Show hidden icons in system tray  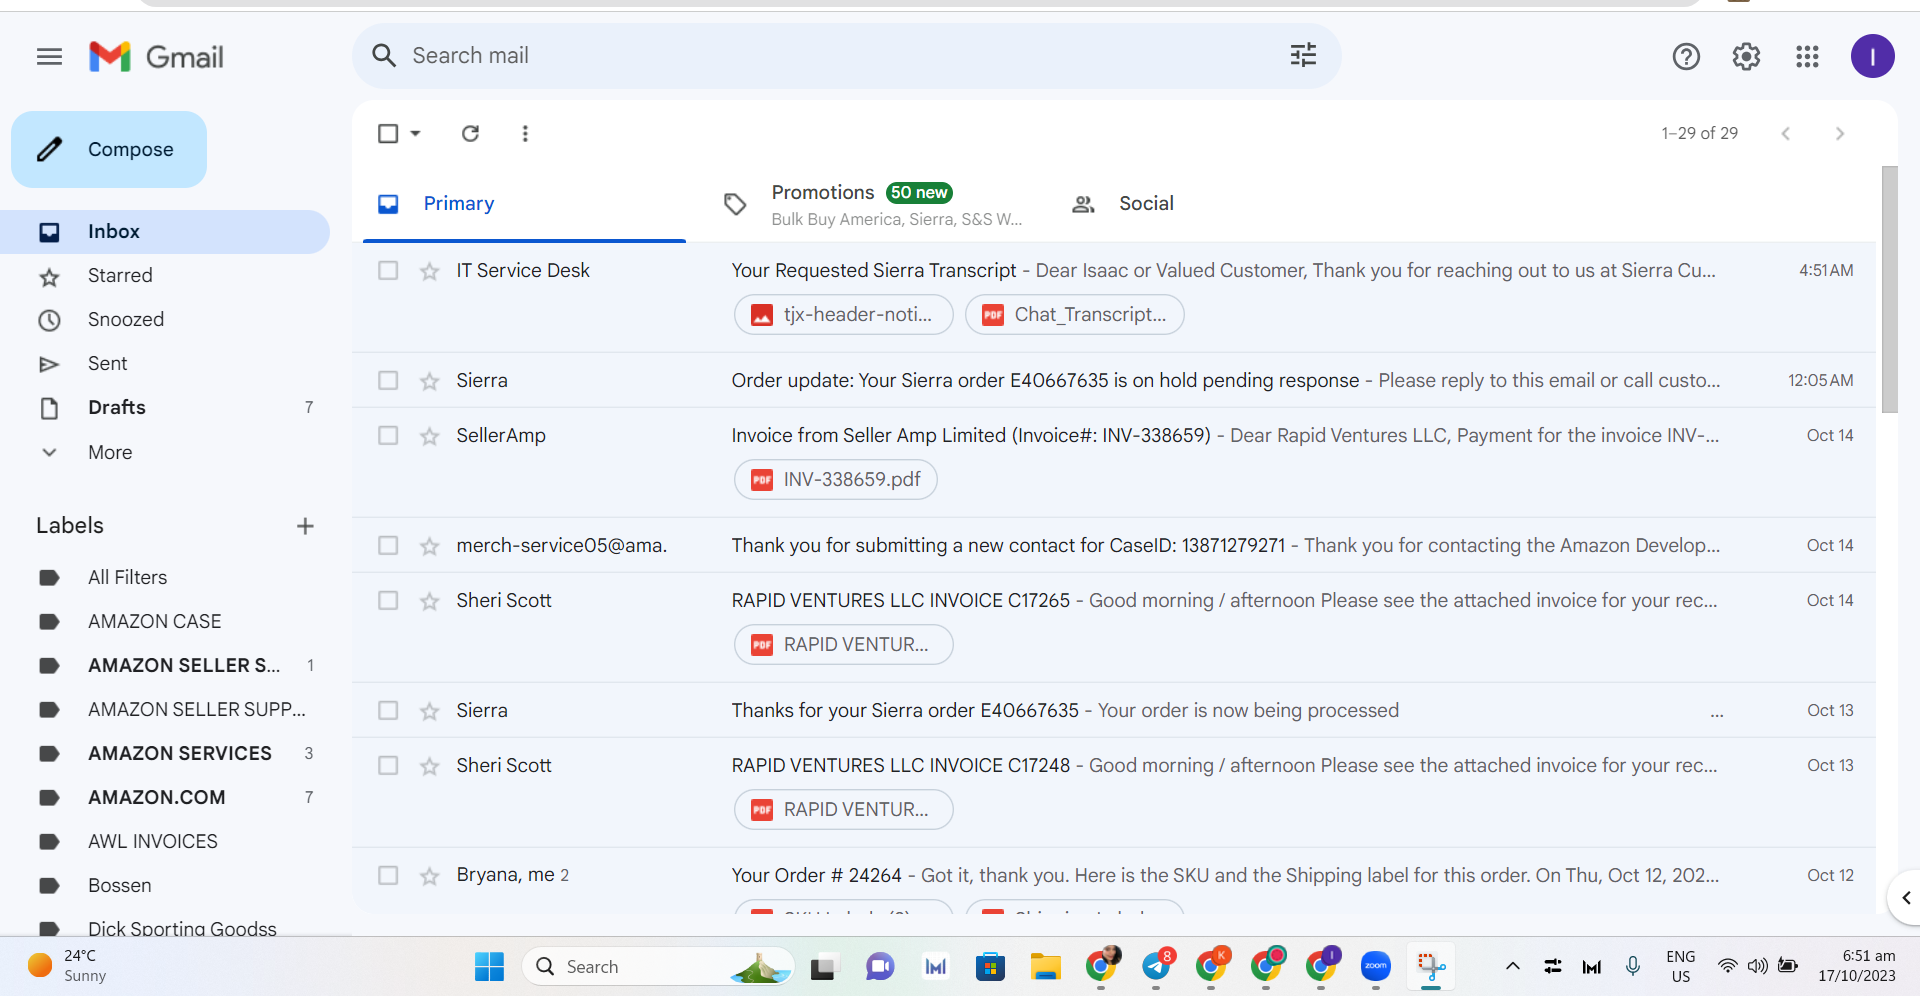[1513, 966]
